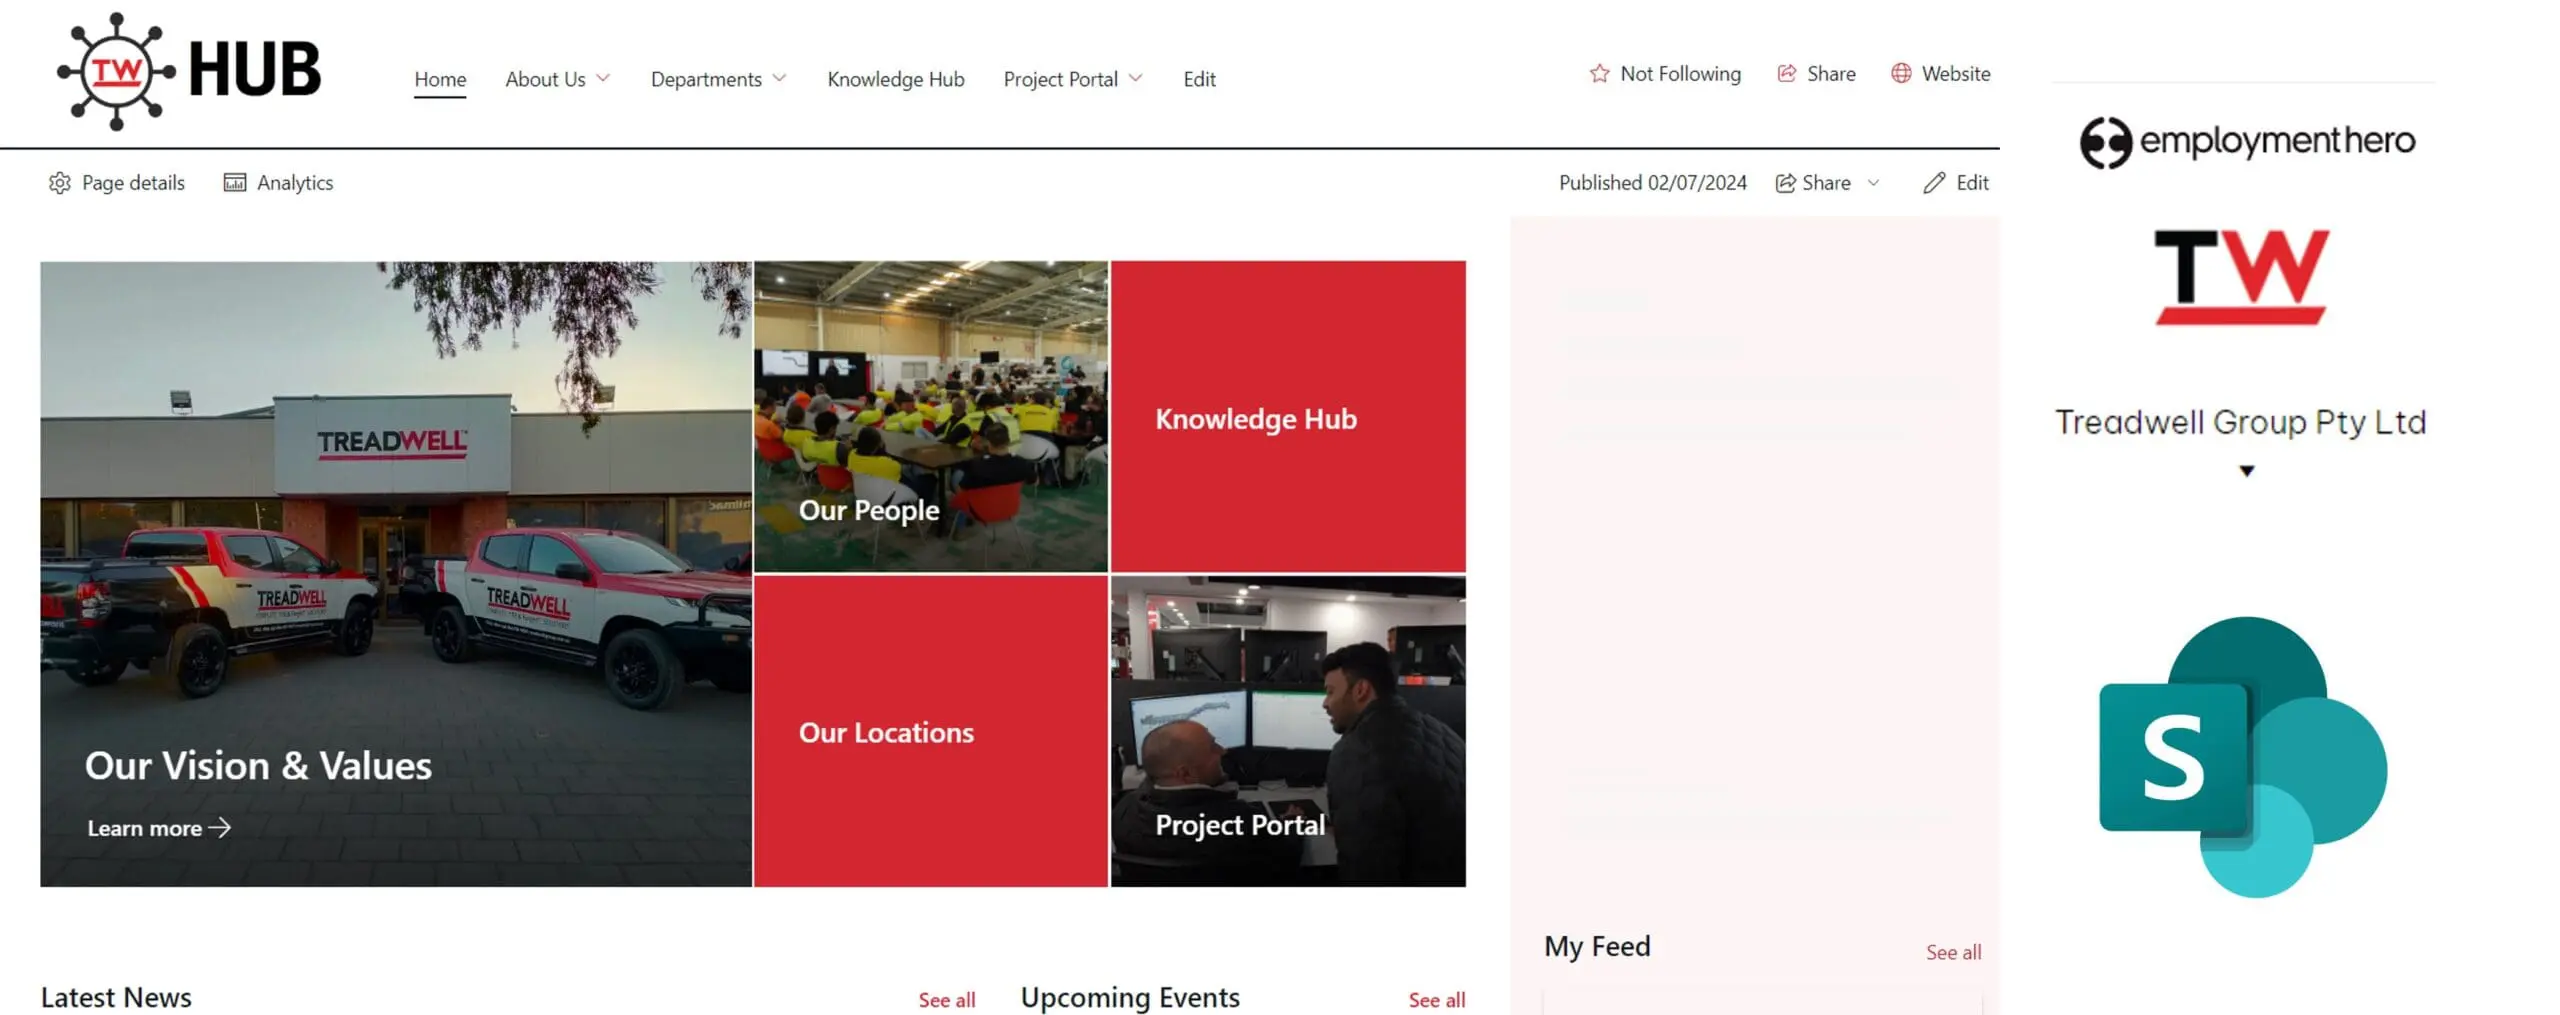Click the top navigation Share icon
The height and width of the screenshot is (1015, 2560).
(x=1786, y=74)
